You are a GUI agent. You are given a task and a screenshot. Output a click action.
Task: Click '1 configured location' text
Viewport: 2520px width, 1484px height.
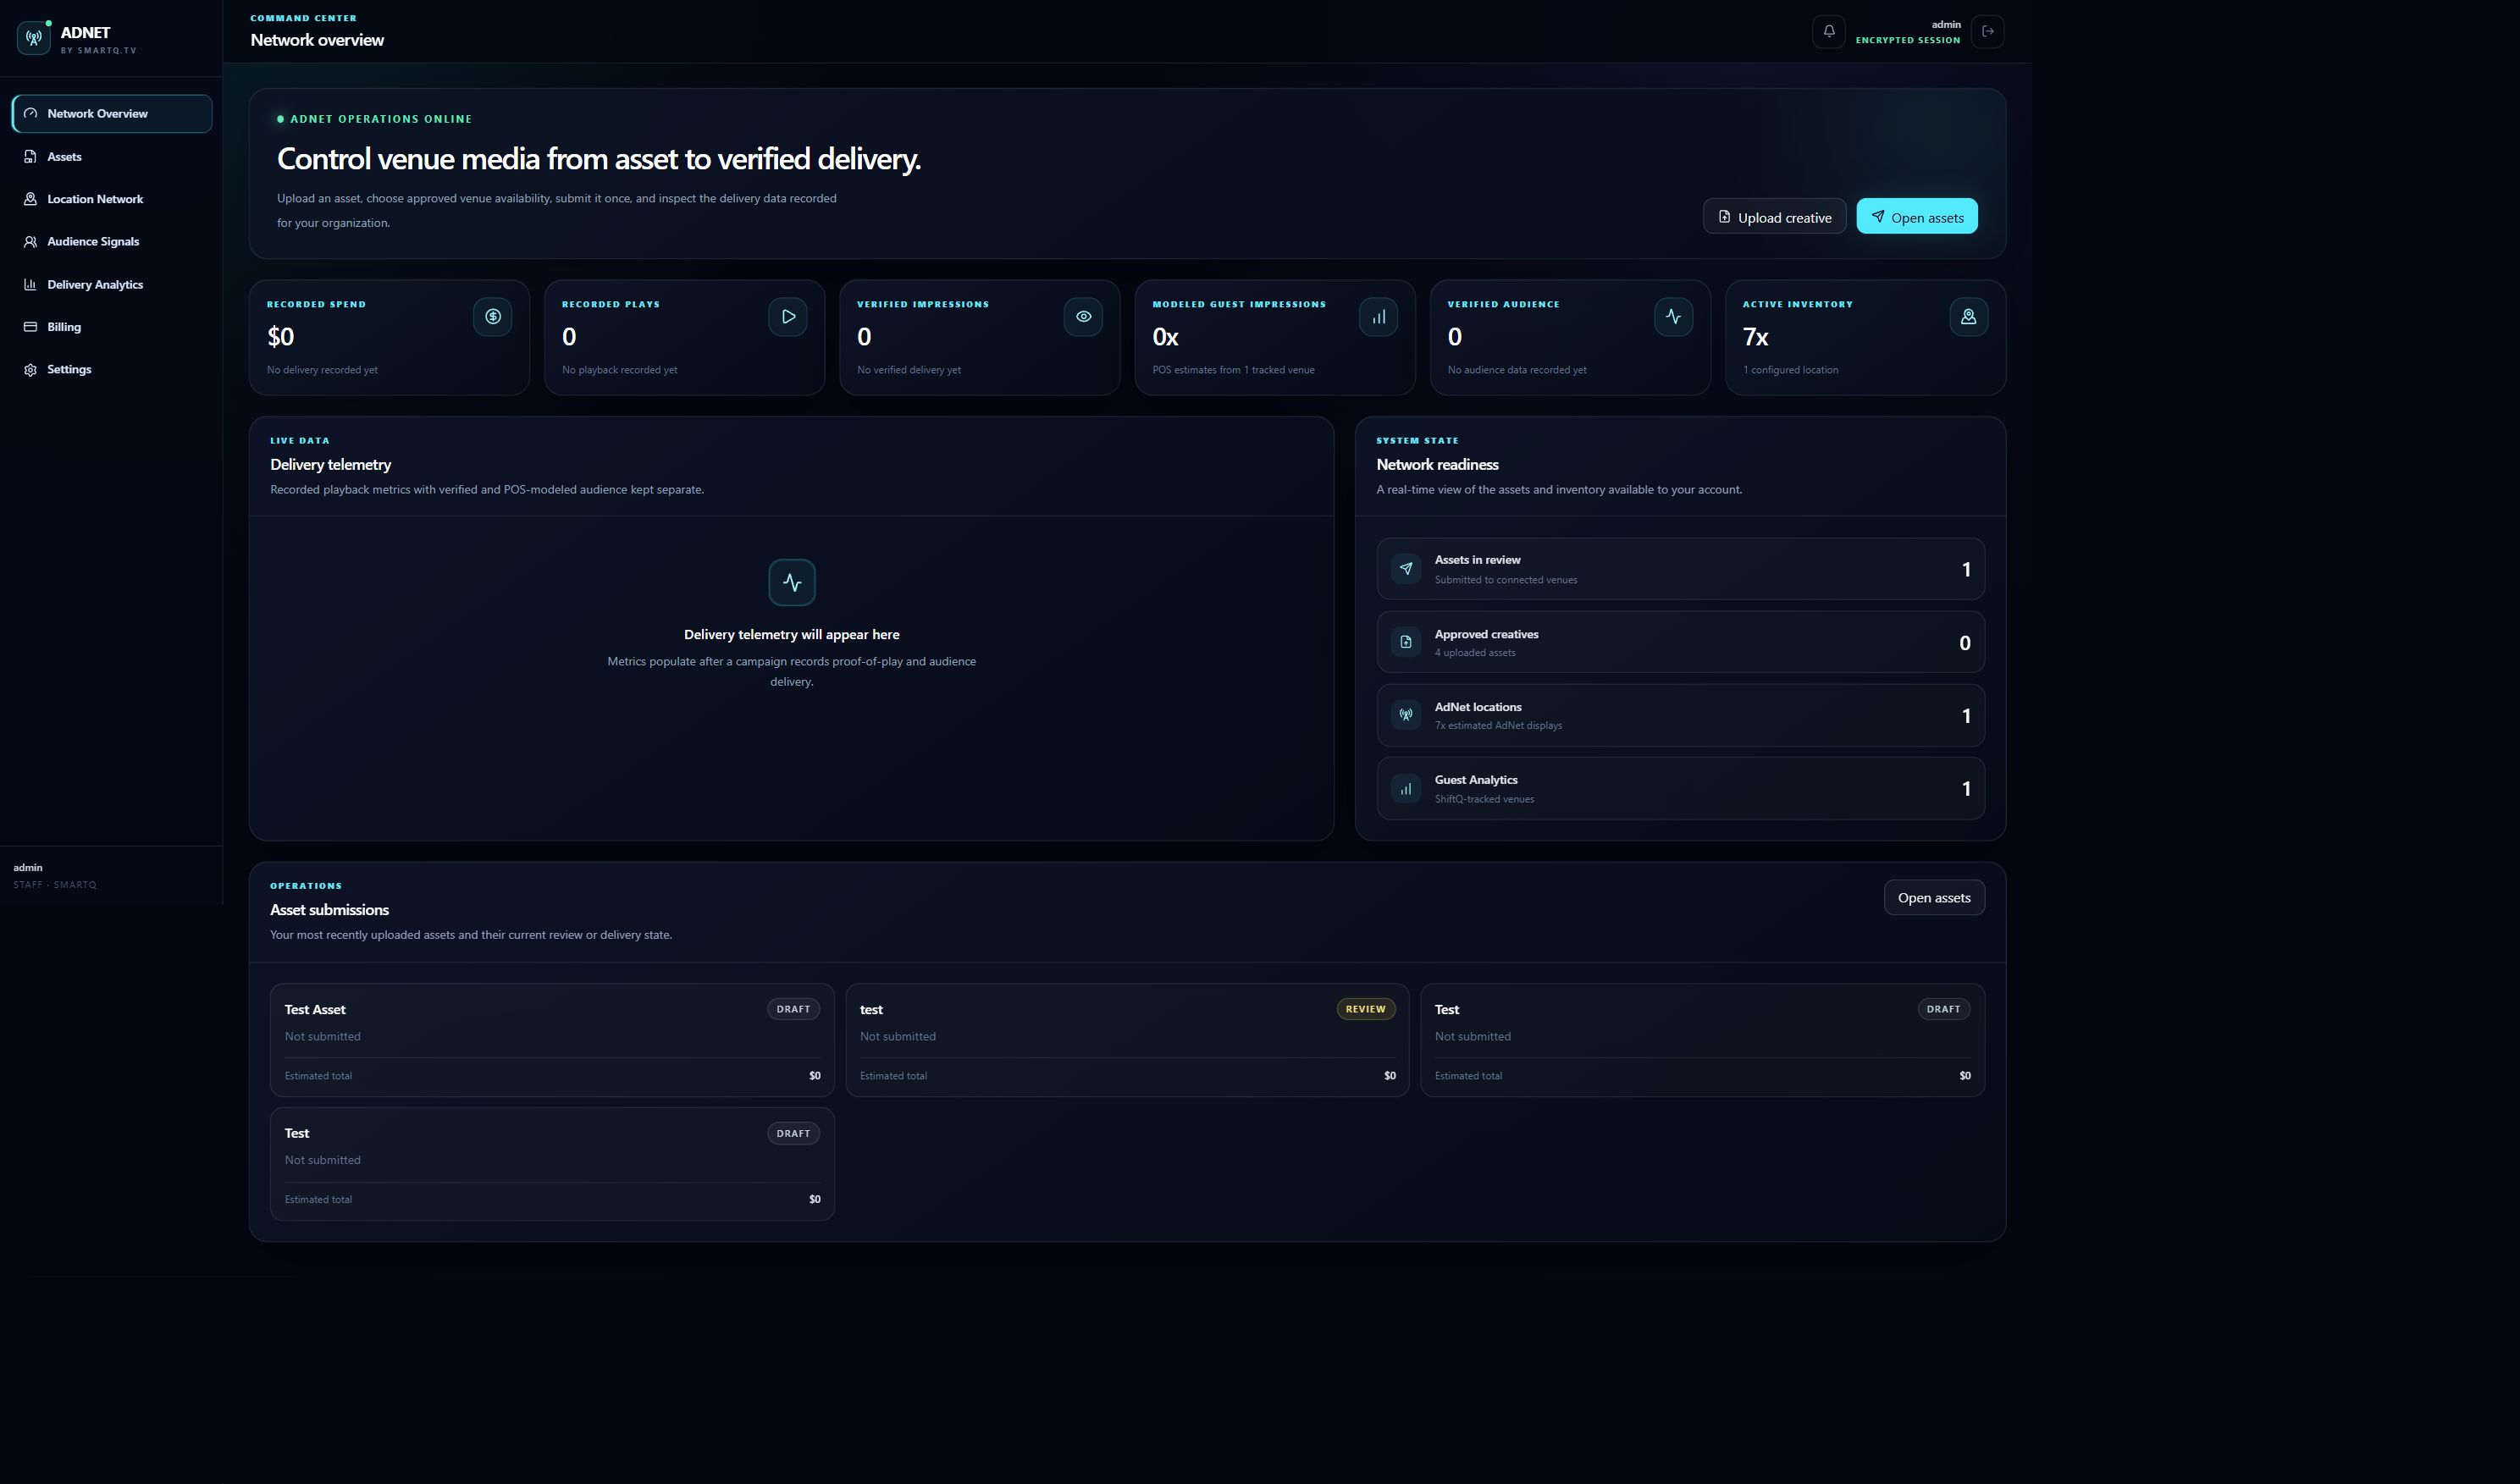1790,370
